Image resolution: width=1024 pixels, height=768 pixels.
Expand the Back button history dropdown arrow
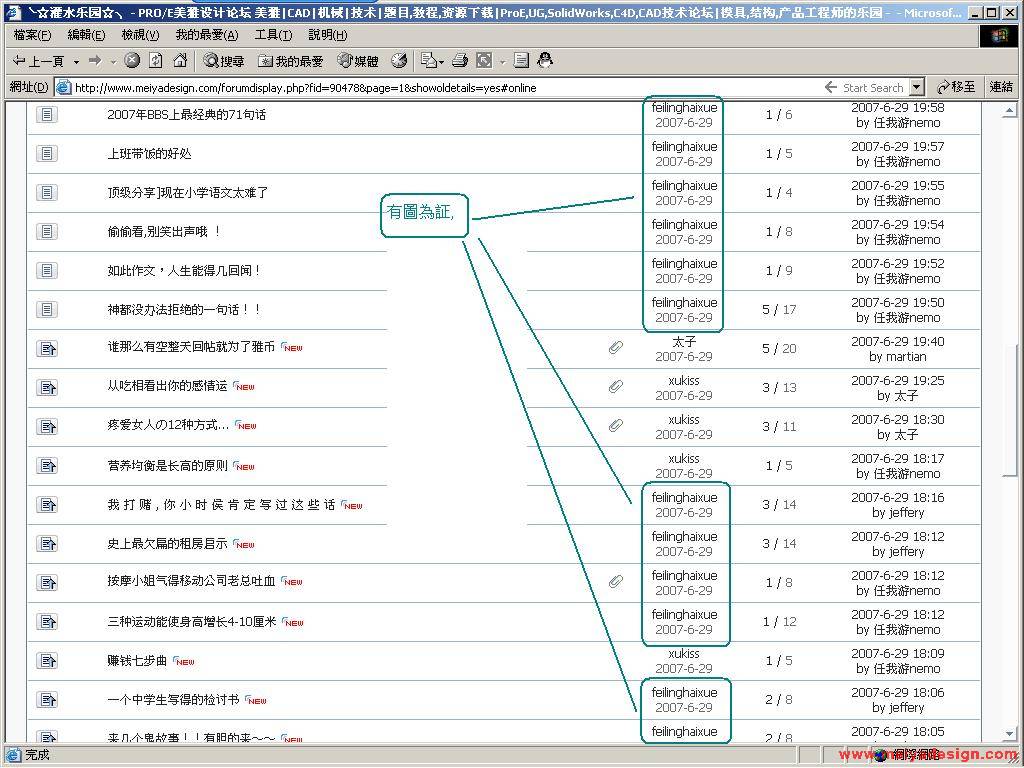point(75,61)
